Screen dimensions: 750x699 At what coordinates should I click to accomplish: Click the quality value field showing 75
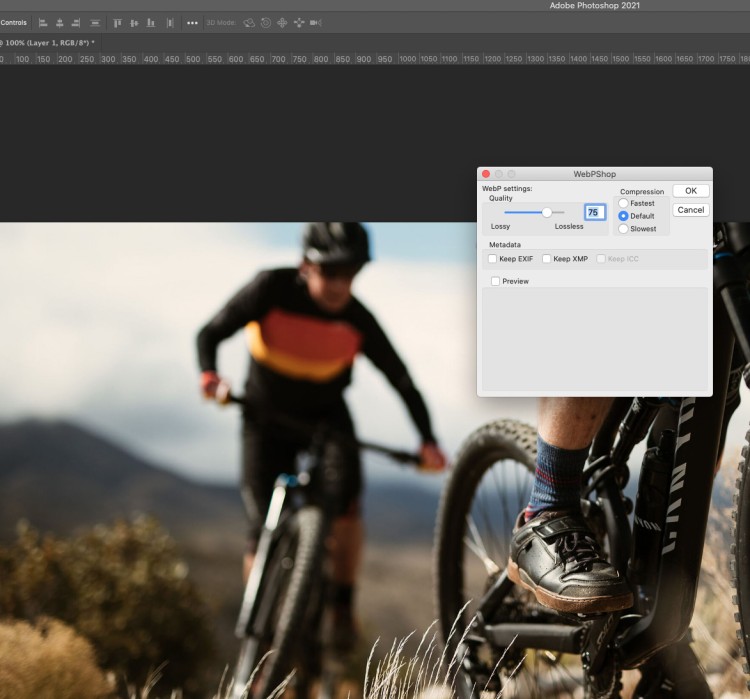[x=594, y=212]
